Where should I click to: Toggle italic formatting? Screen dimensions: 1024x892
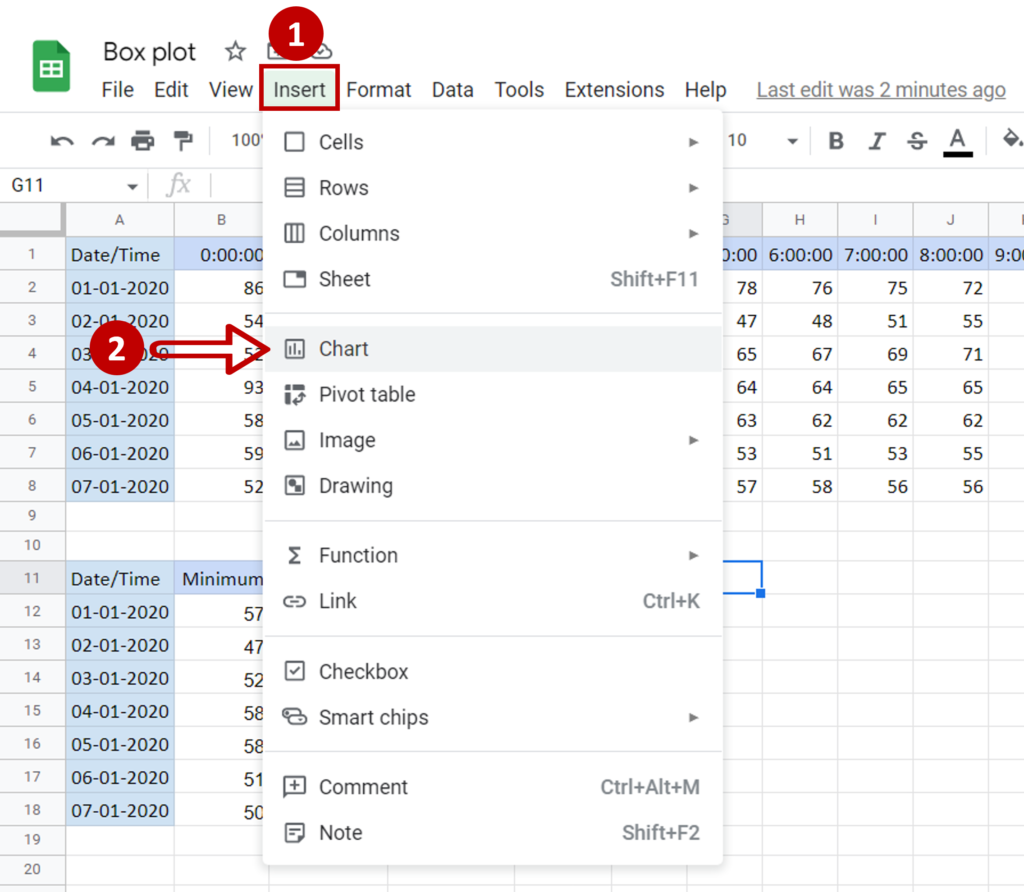pos(876,141)
